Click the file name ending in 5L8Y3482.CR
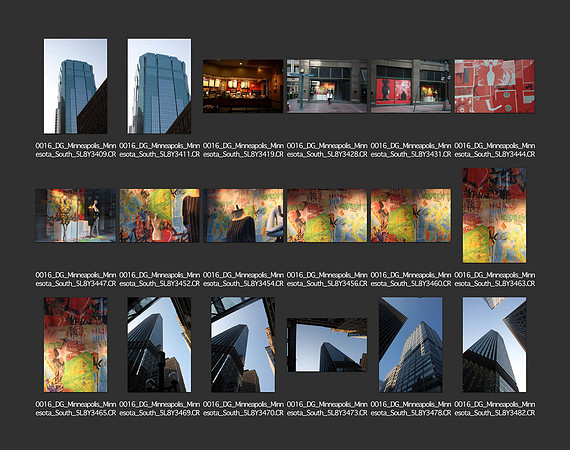This screenshot has width=570, height=450. 494,409
